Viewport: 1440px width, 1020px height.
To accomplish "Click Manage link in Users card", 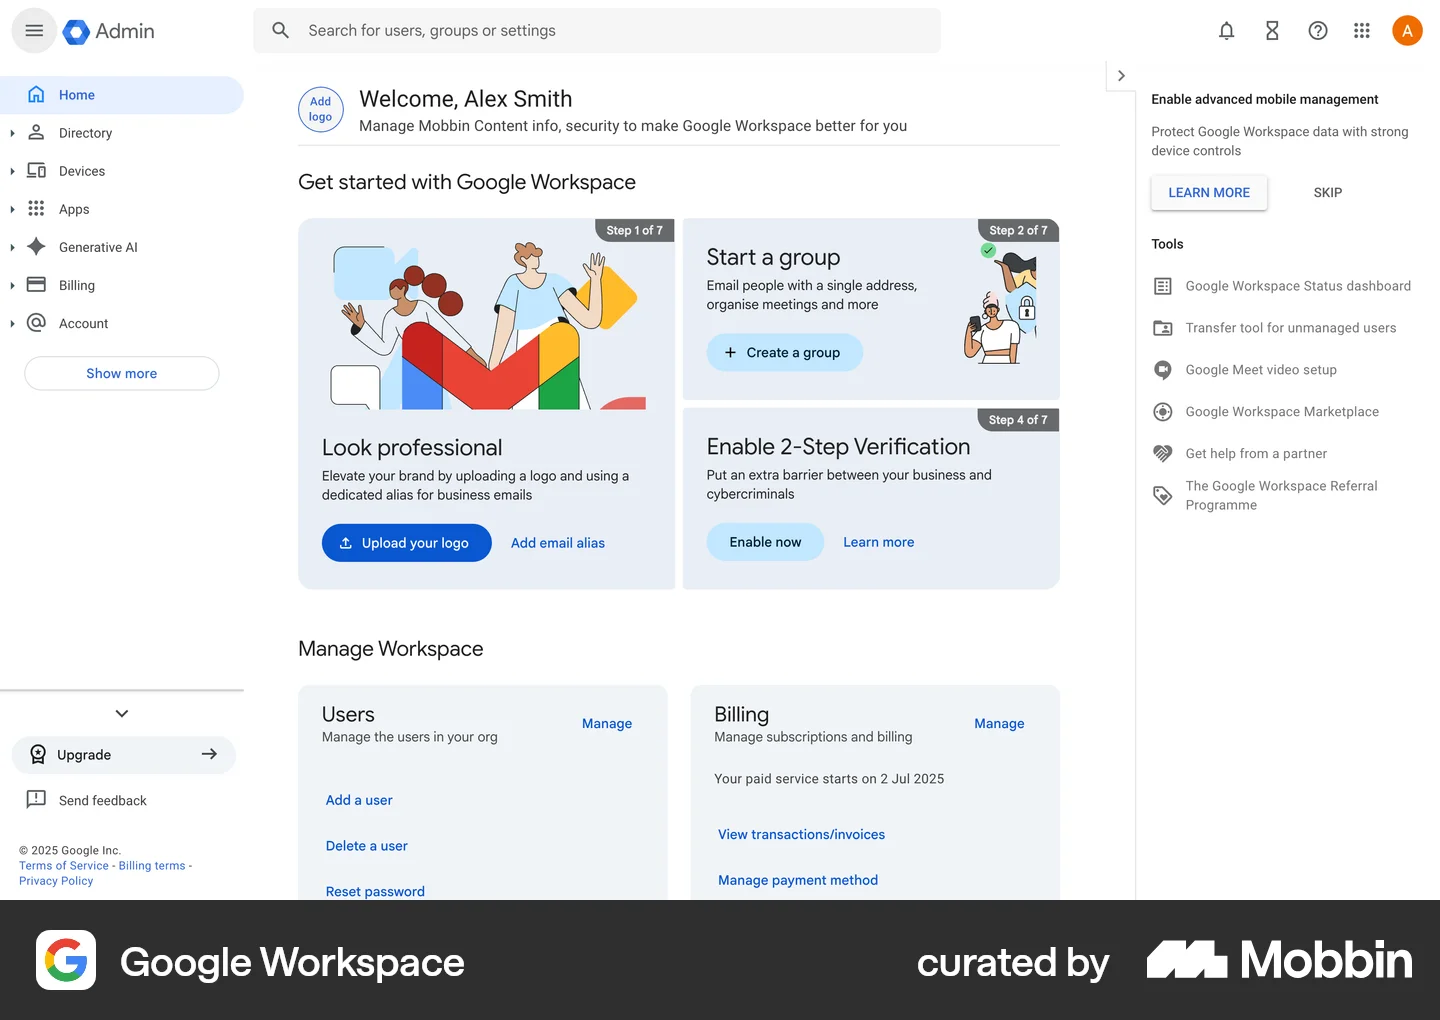I will tap(607, 724).
